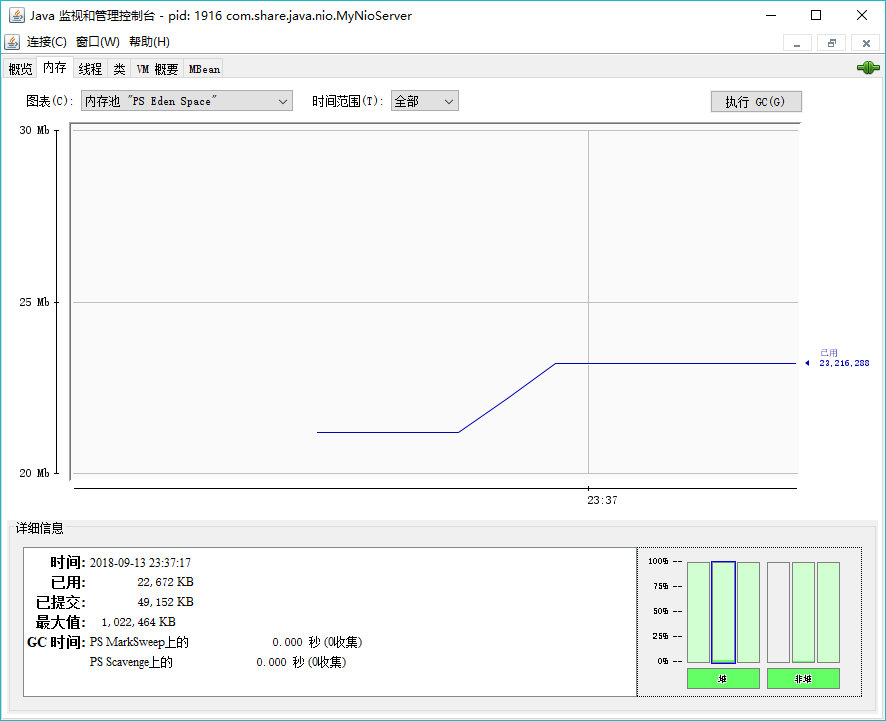Click the 2018-09-13 23:37:17 timestamp
Viewport: 886px width, 721px height.
(x=140, y=563)
